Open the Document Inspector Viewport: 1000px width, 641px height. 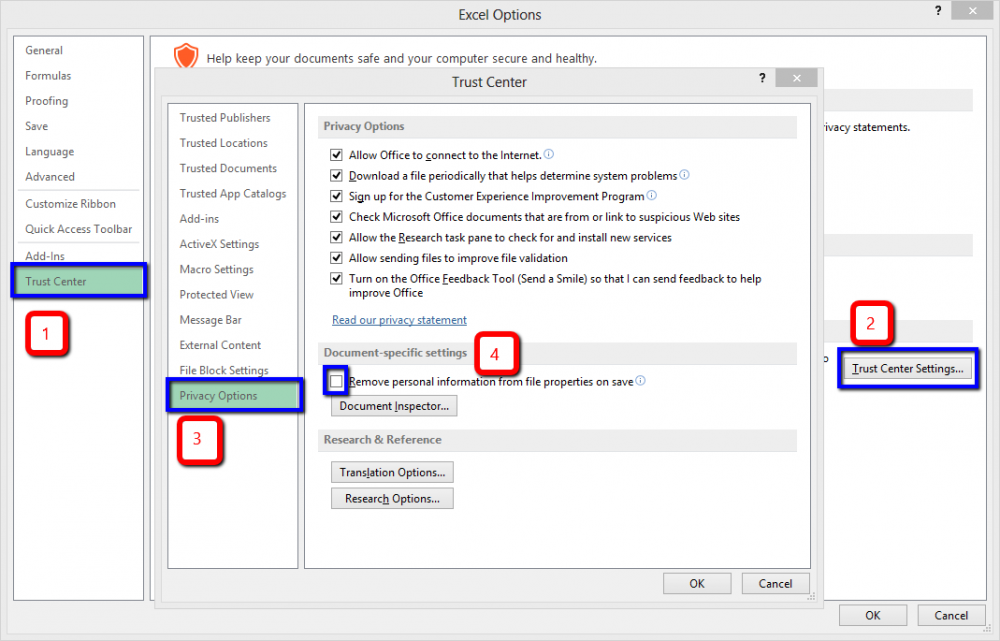394,406
